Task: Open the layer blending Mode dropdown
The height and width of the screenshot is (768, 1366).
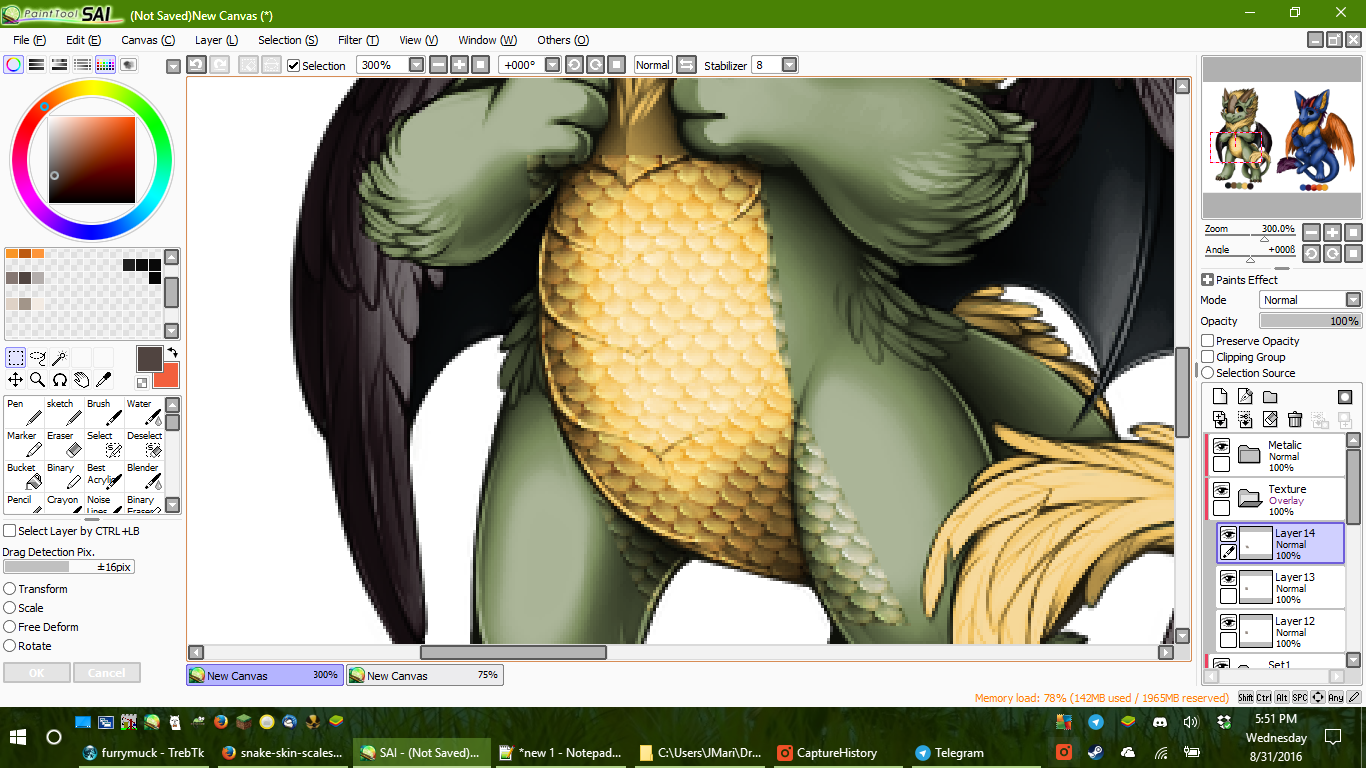Action: click(x=1352, y=300)
